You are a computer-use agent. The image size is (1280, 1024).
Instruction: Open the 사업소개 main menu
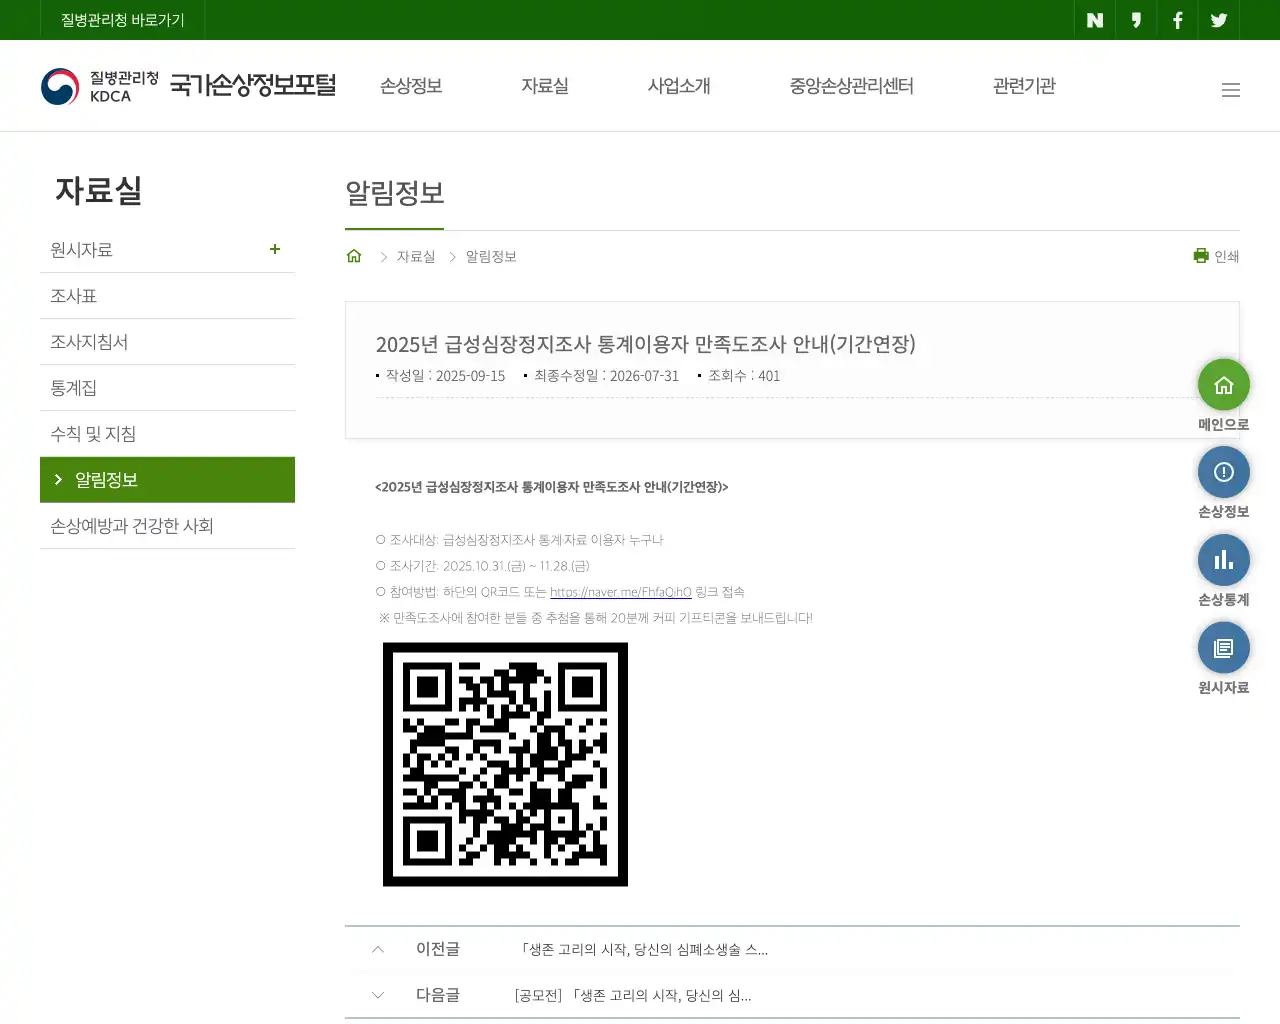[x=679, y=86]
